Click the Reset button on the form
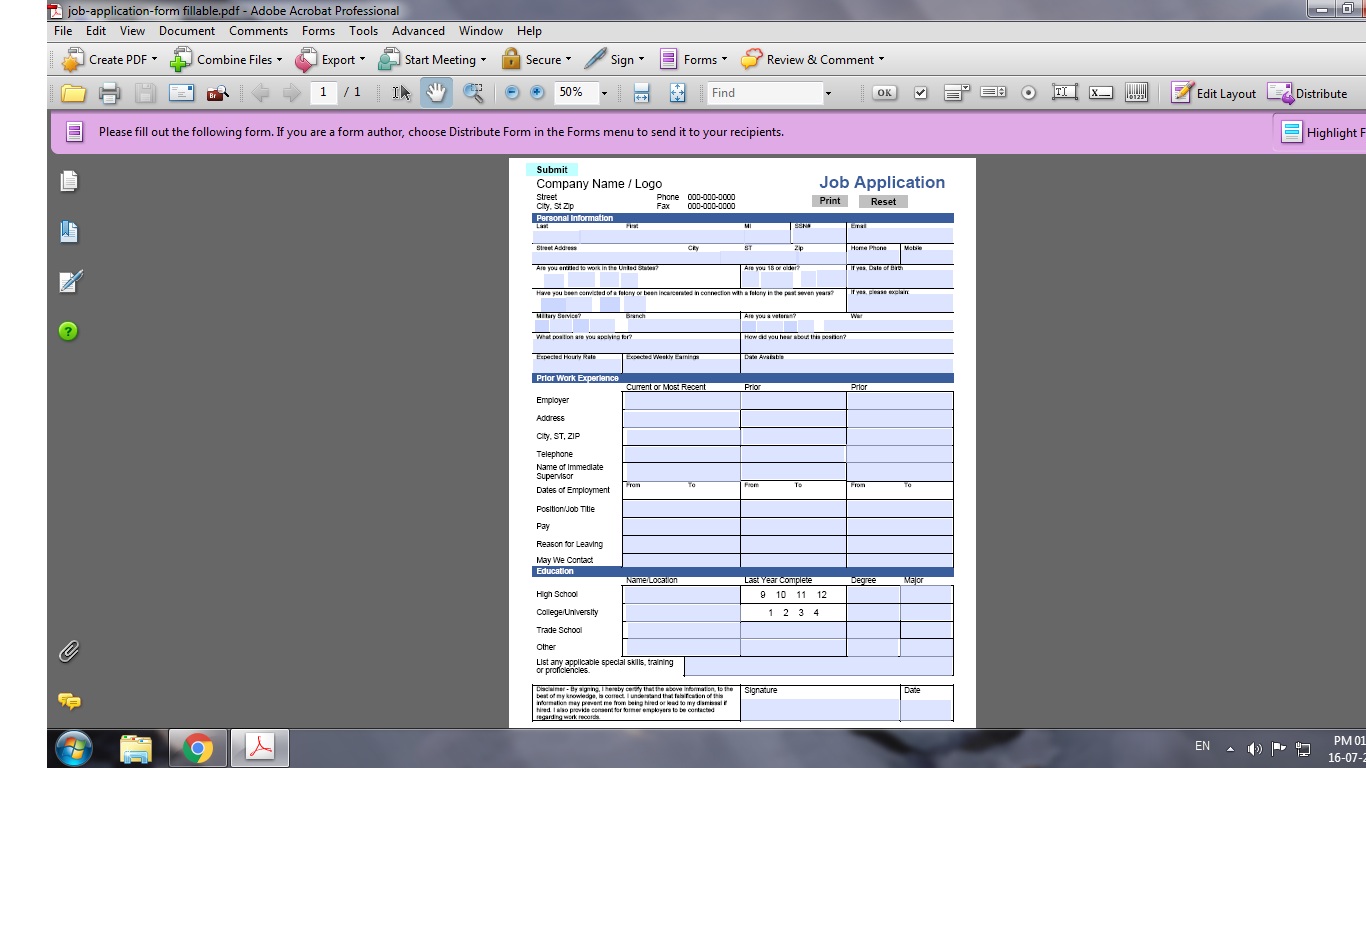Screen dimensions: 1366x932 pyautogui.click(x=883, y=201)
